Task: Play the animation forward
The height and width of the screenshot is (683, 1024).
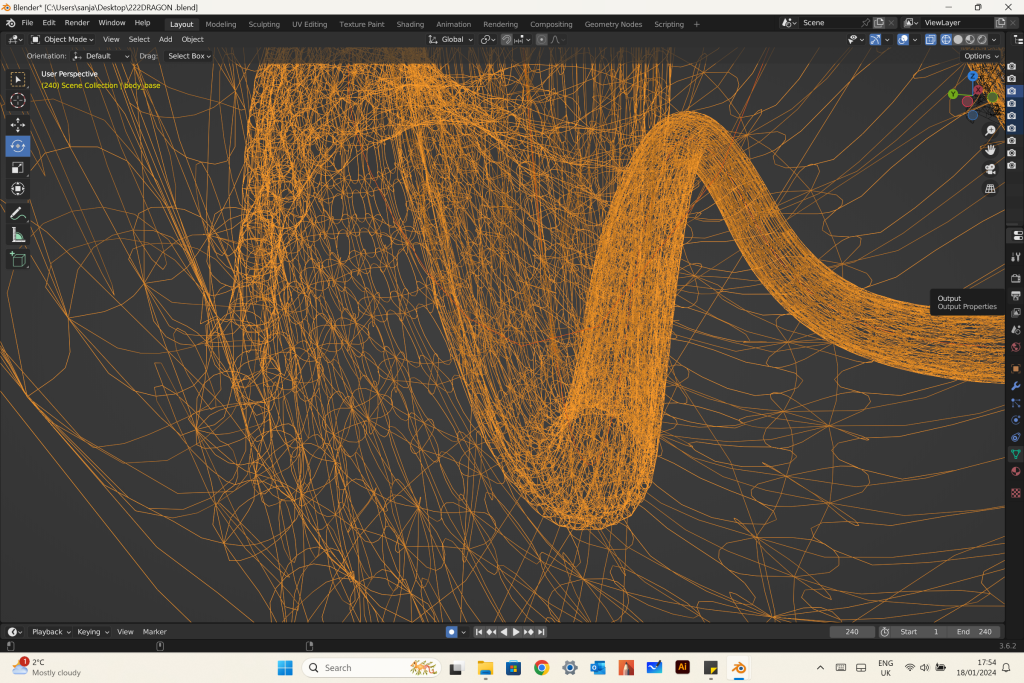Action: tap(516, 632)
